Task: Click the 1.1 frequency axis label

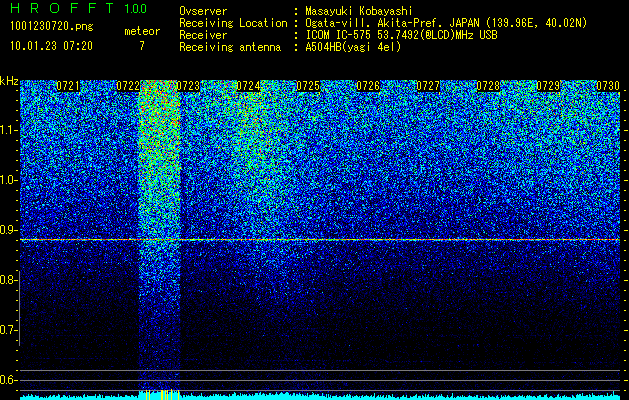Action: 8,130
